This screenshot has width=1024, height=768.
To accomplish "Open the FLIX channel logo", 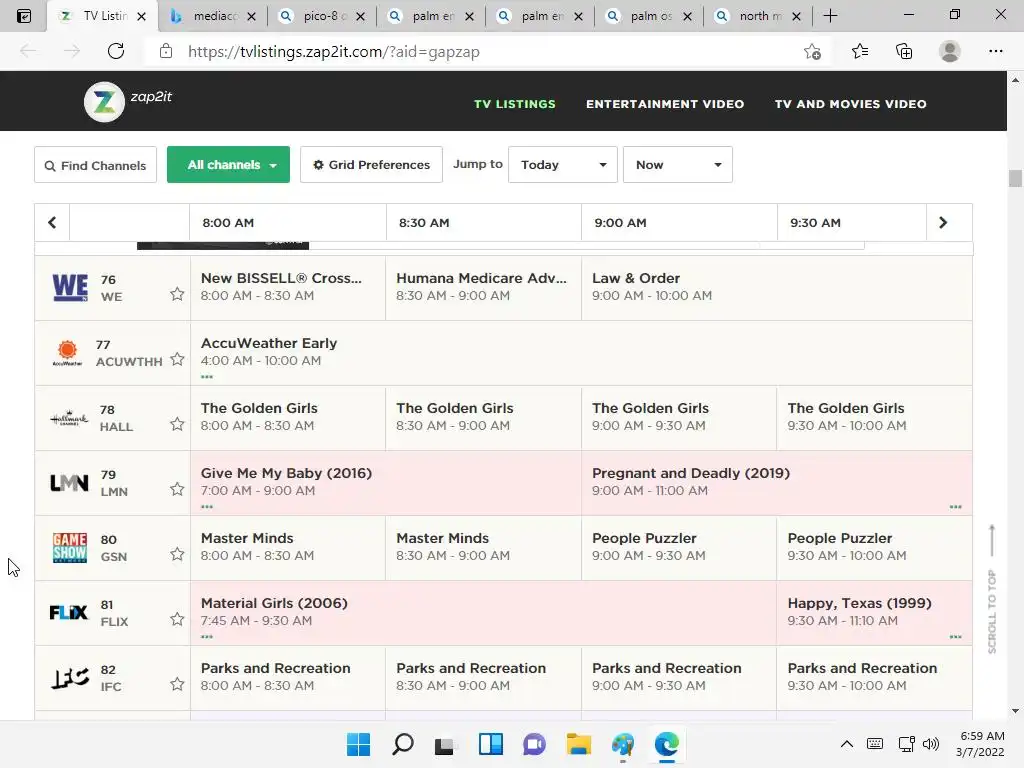I will coord(69,613).
